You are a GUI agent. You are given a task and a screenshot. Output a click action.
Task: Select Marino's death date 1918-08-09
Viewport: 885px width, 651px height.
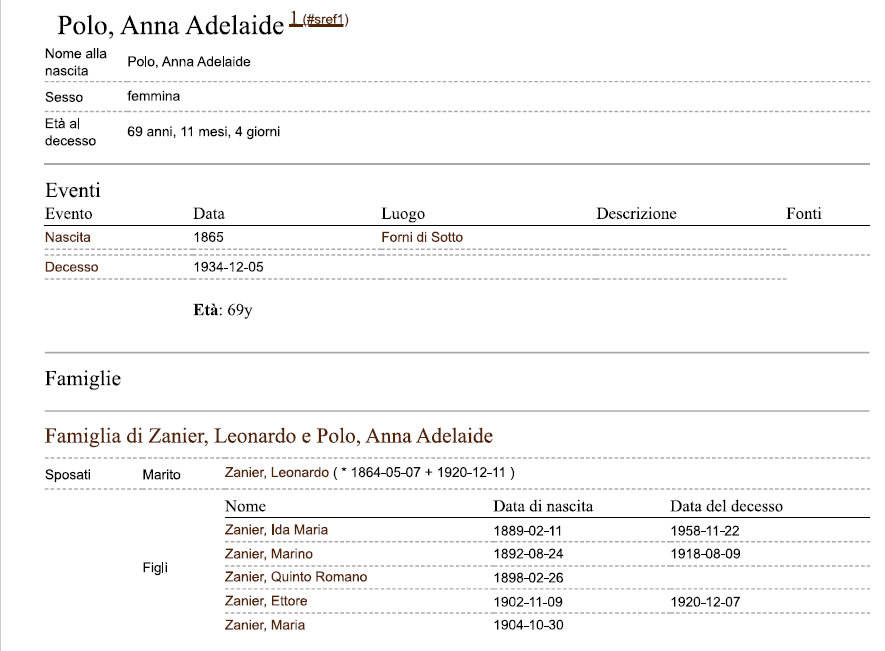point(706,554)
